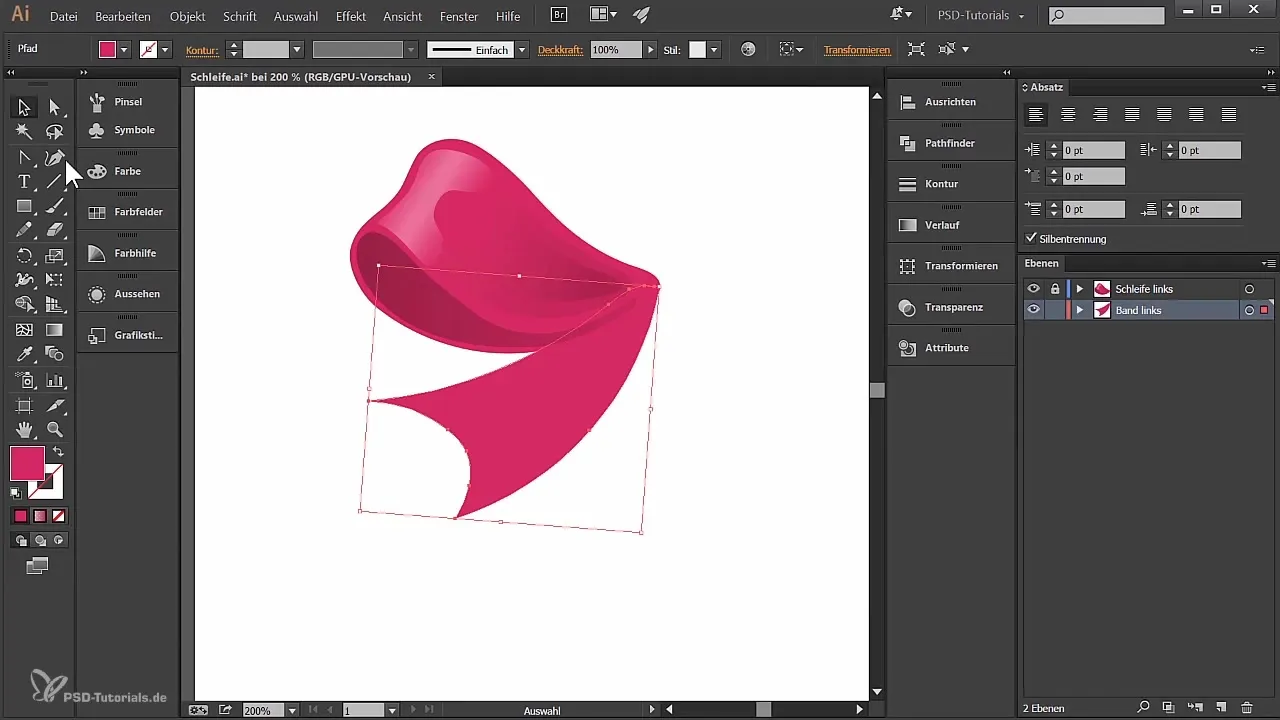Viewport: 1280px width, 720px height.
Task: Swap fill and stroke colors
Action: pos(58,452)
